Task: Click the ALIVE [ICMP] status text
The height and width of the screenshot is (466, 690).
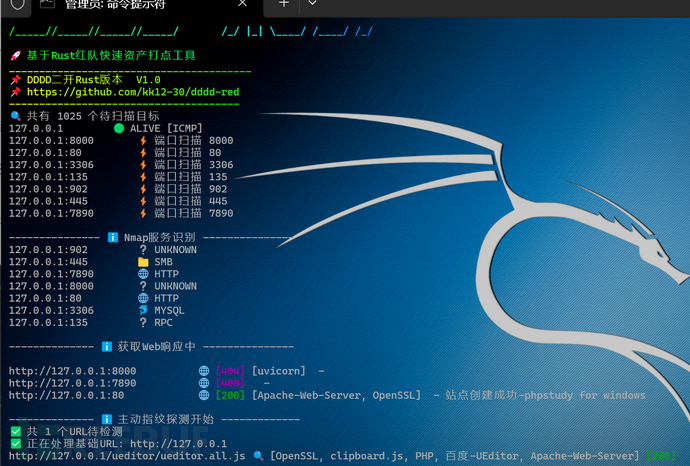Action: point(166,128)
